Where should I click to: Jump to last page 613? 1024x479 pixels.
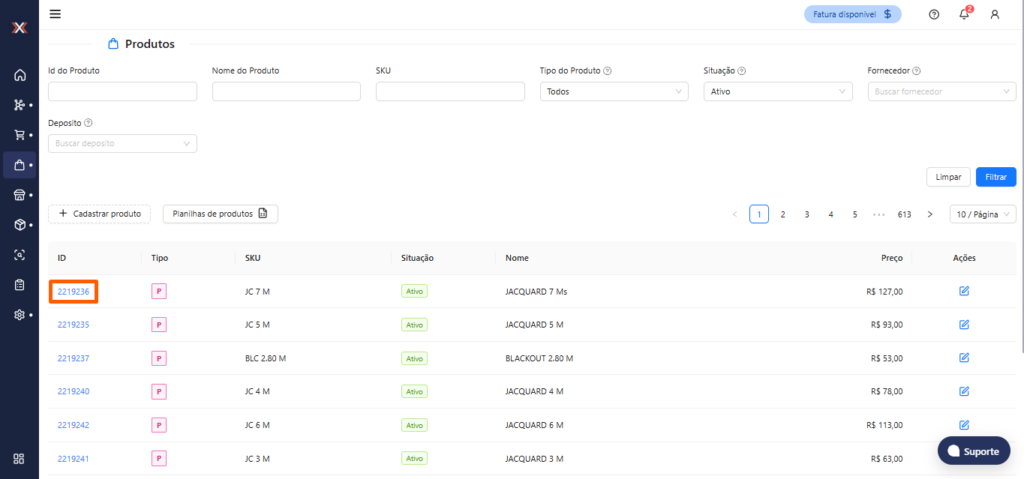pos(904,214)
